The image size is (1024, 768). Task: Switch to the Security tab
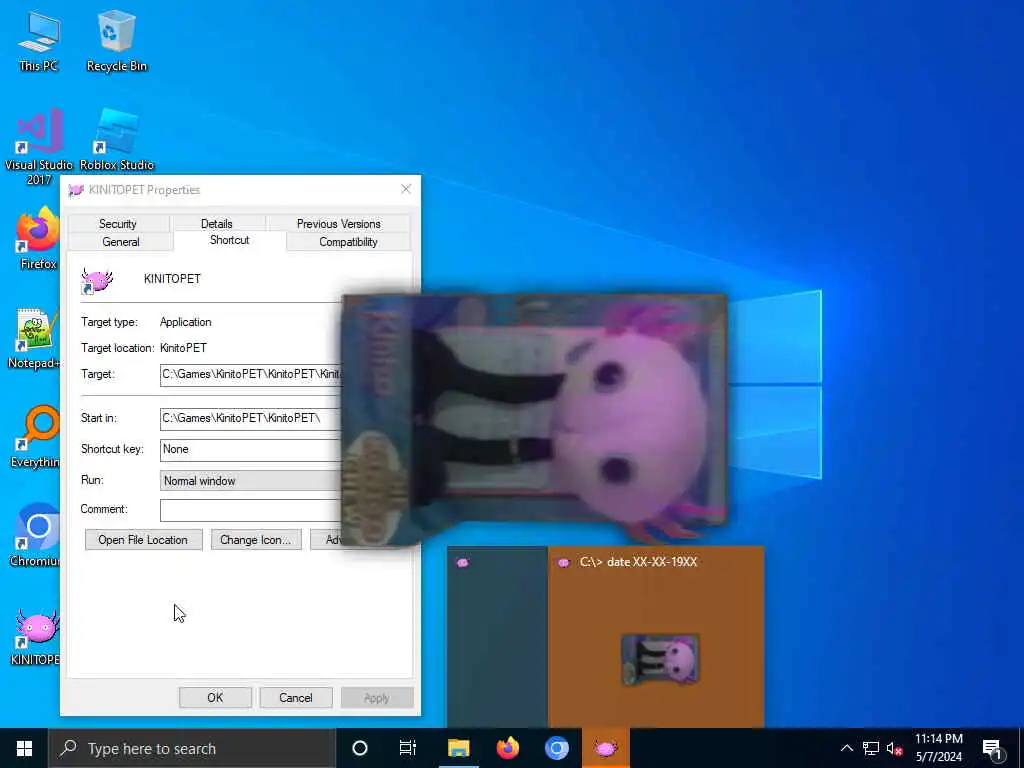point(118,223)
